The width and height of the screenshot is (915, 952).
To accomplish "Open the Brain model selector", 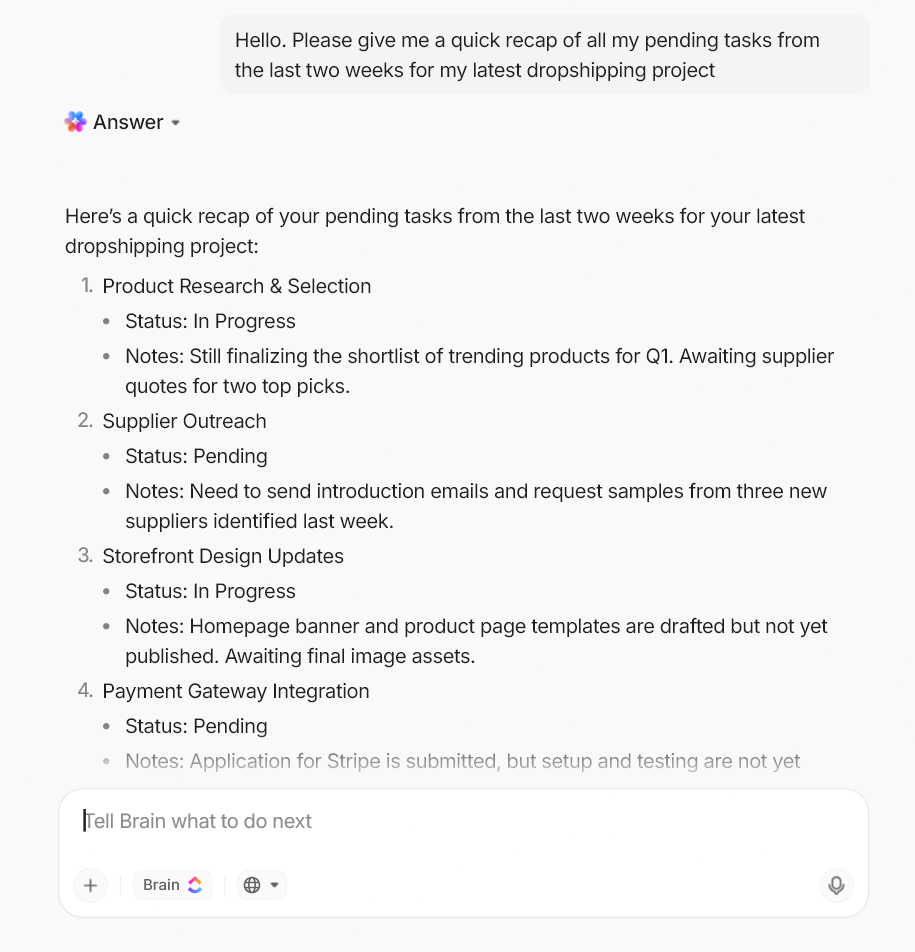I will tap(172, 885).
